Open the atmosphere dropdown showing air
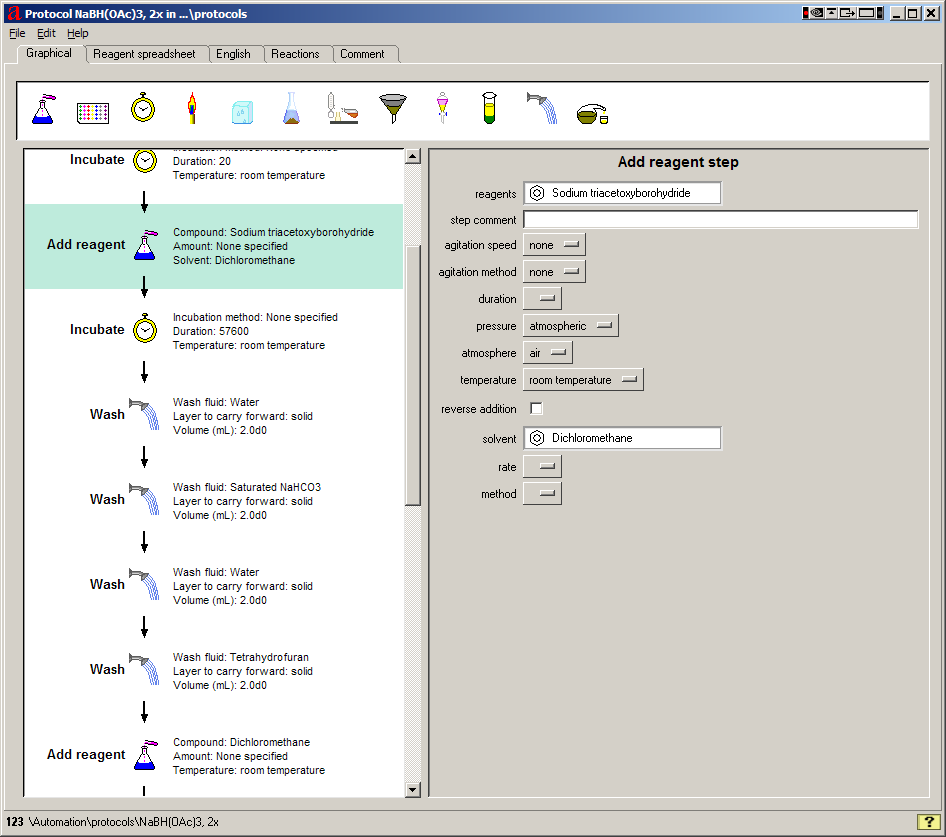 point(547,353)
